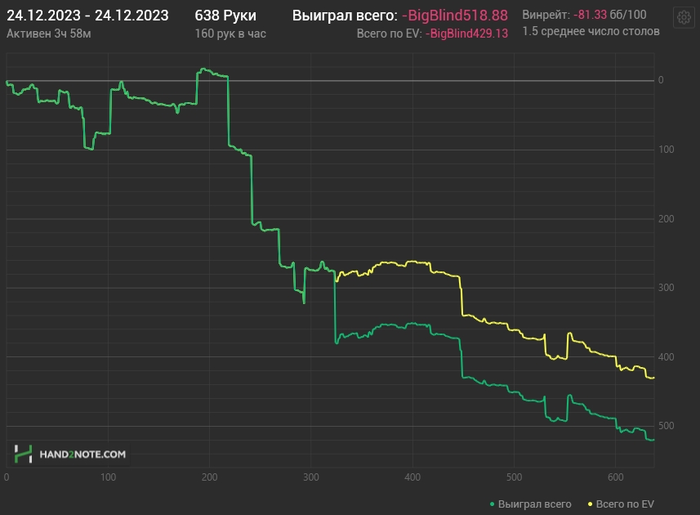Toggle the 'Выиграл всего' legend series
This screenshot has height=515, width=700.
[530, 504]
